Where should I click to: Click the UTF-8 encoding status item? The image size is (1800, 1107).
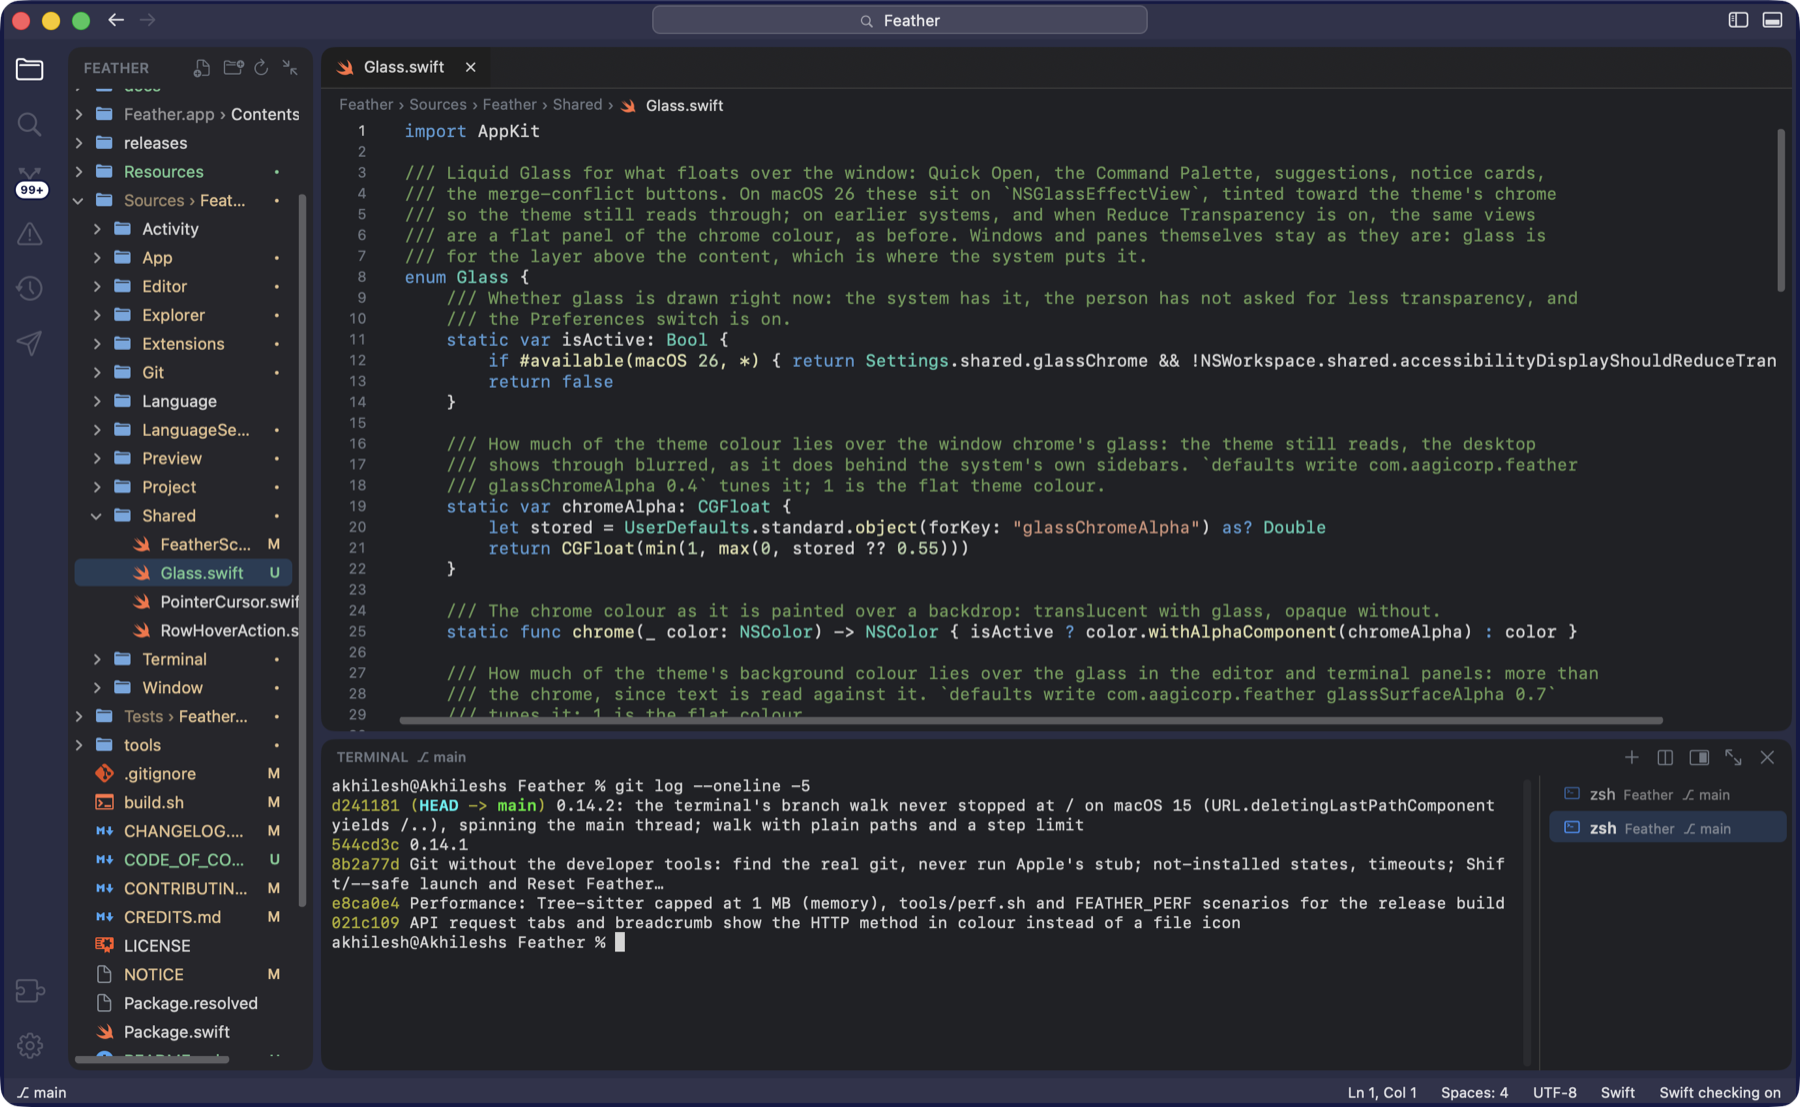point(1554,1092)
